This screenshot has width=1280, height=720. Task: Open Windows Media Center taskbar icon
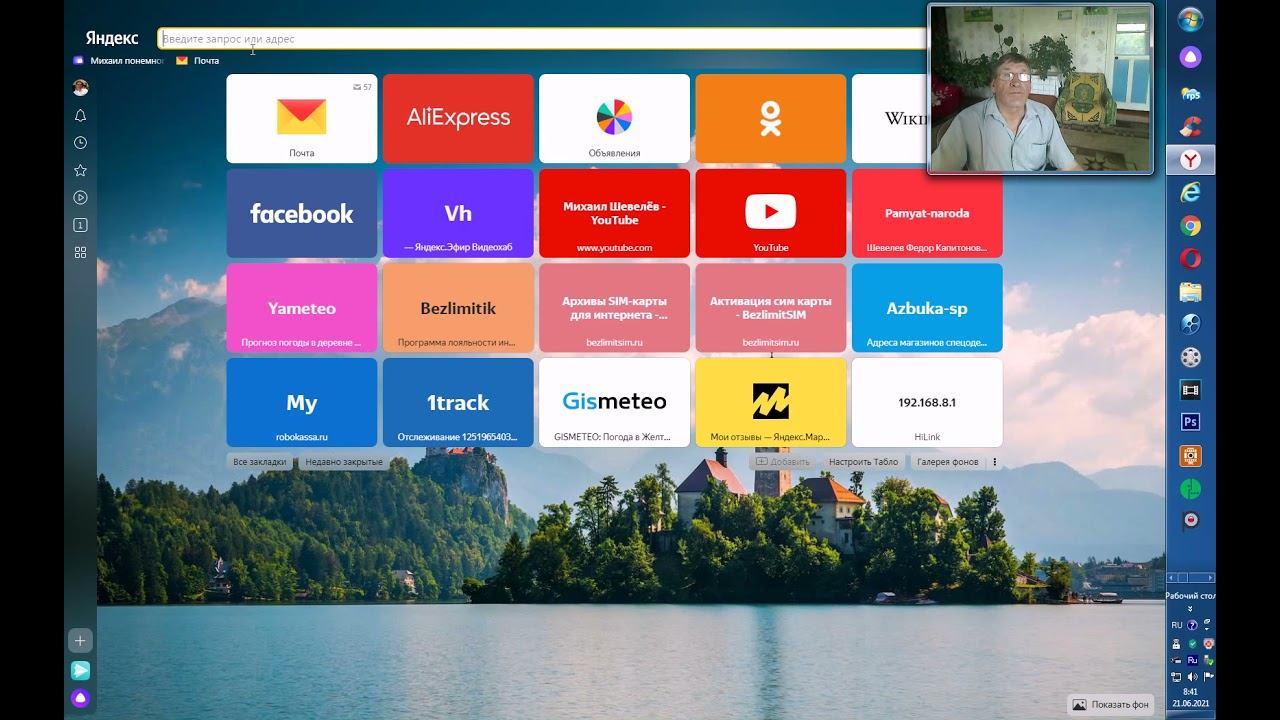coord(1190,324)
